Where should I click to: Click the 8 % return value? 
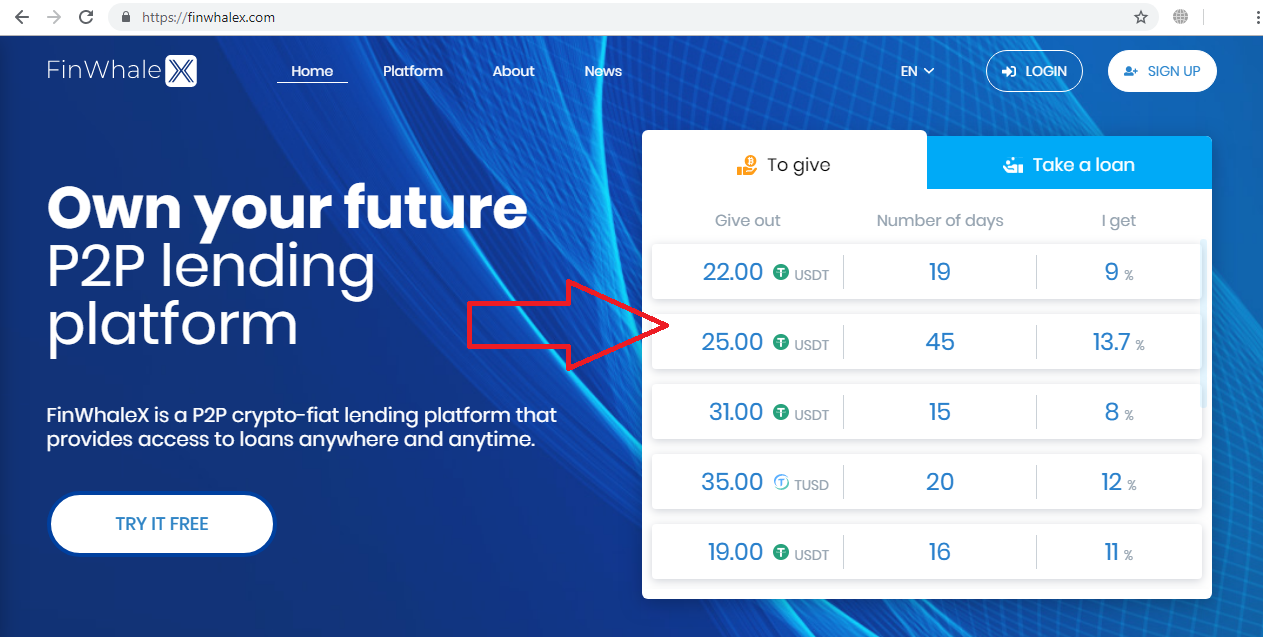click(1118, 412)
